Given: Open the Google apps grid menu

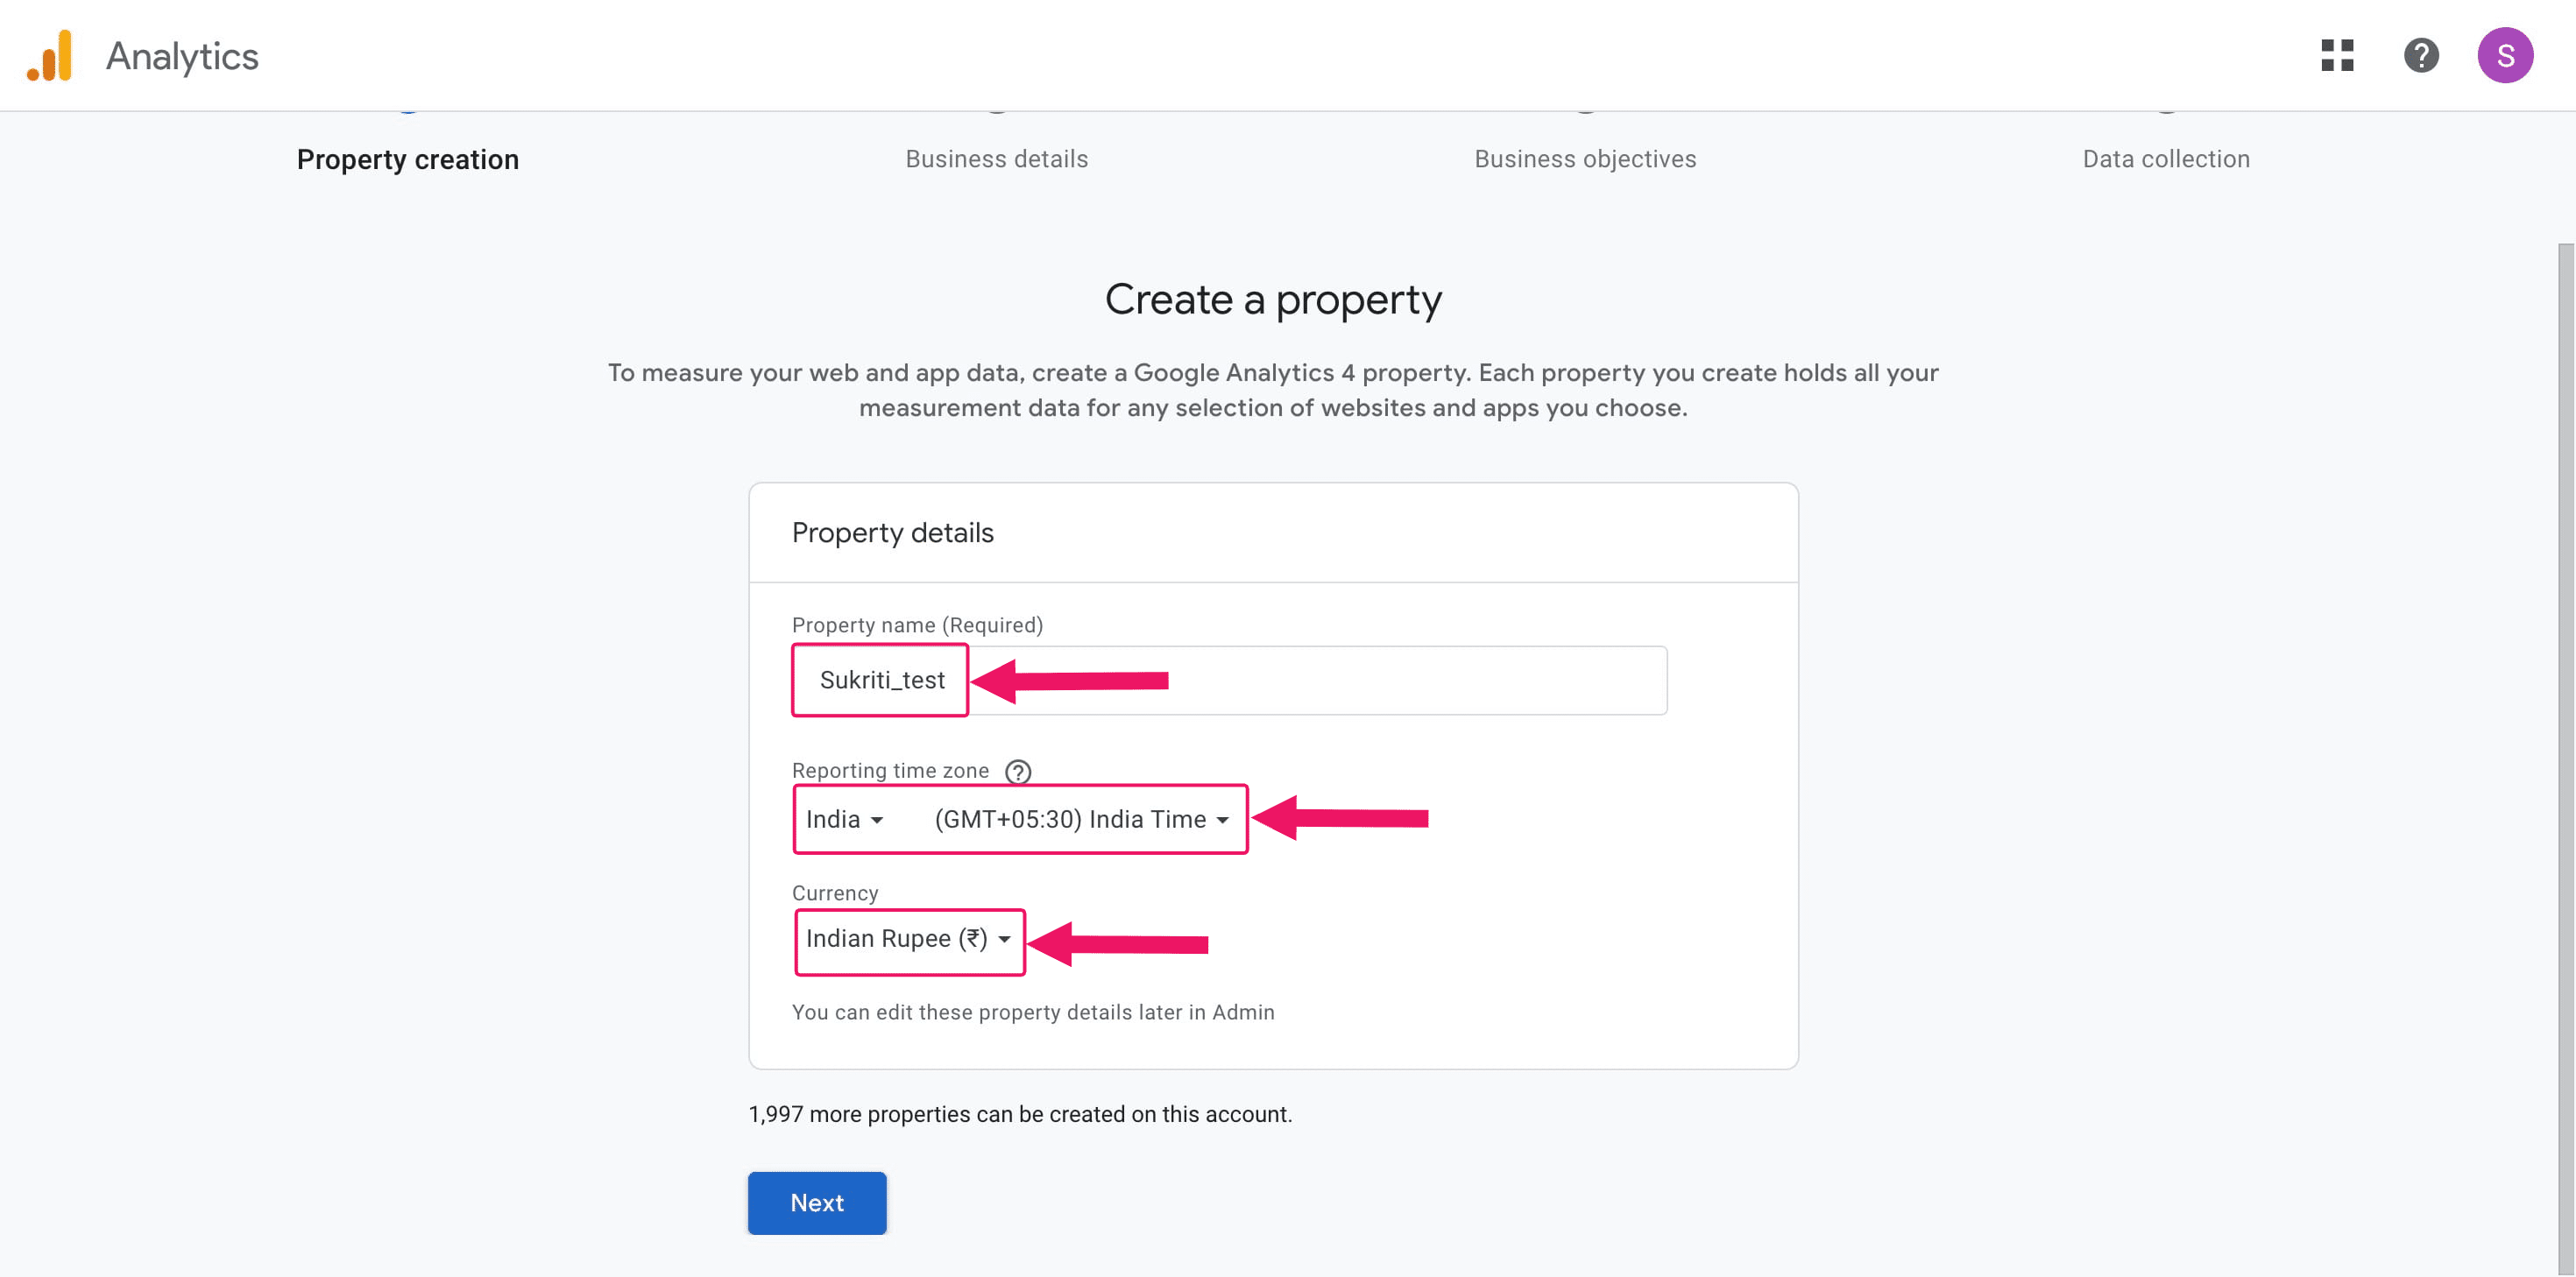Looking at the screenshot, I should click(x=2337, y=56).
